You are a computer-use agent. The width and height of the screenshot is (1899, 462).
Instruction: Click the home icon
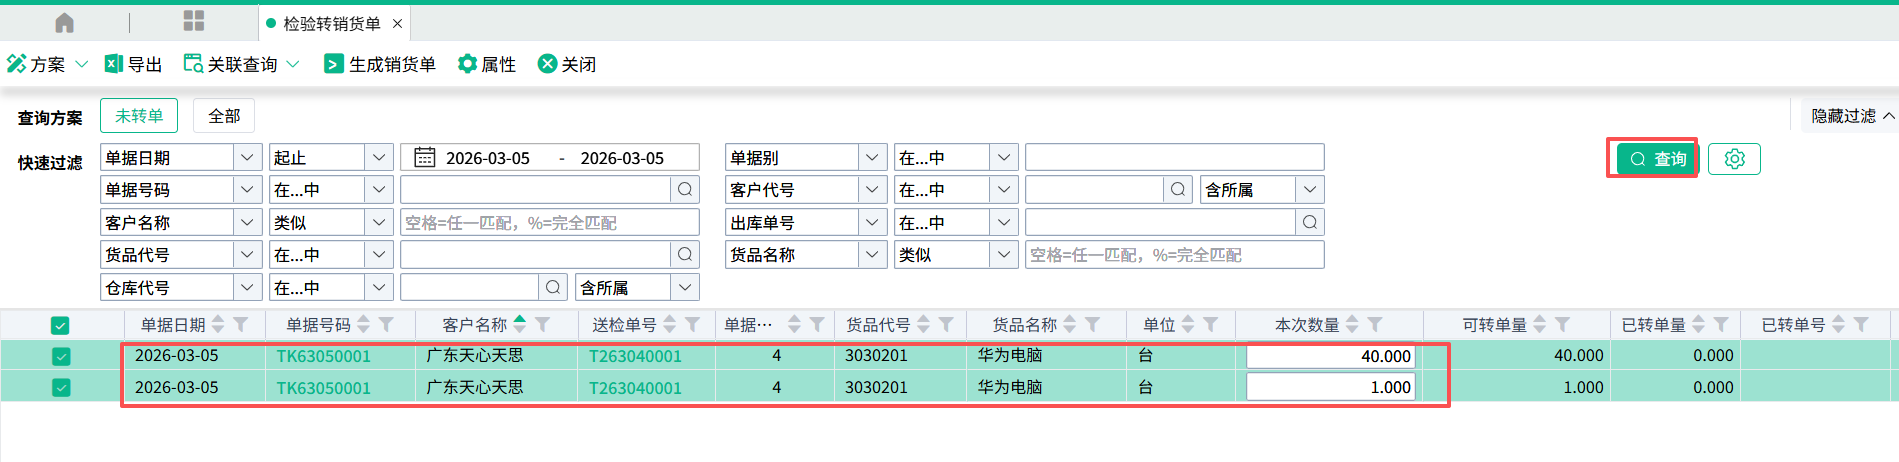pyautogui.click(x=64, y=22)
